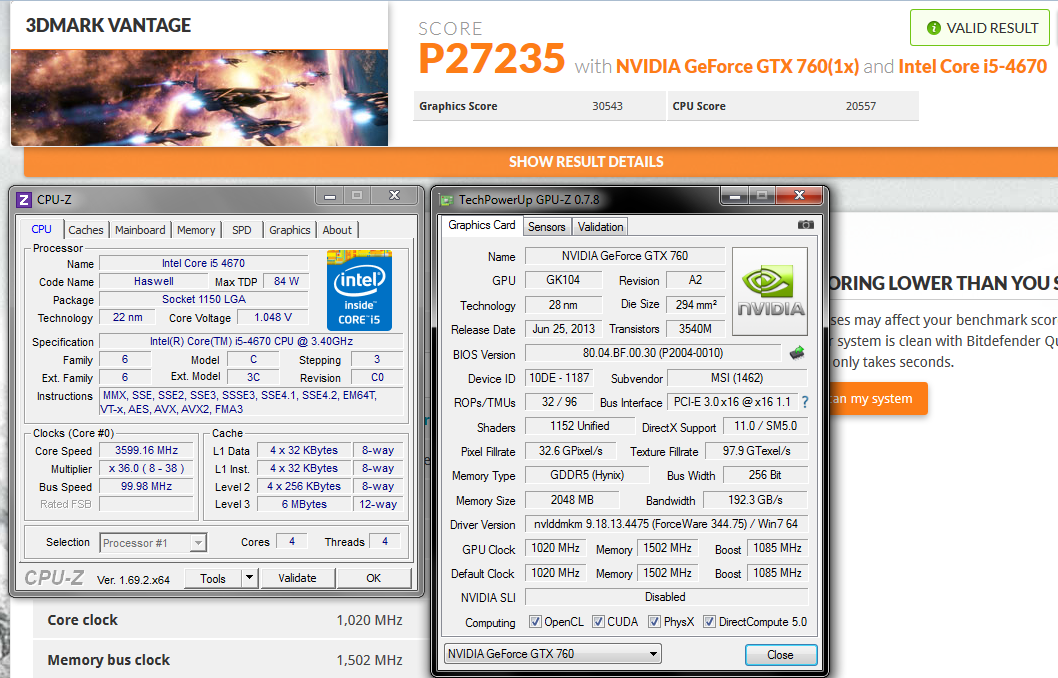Click the Multiplier x 36.0 value
The width and height of the screenshot is (1058, 678).
click(x=146, y=468)
